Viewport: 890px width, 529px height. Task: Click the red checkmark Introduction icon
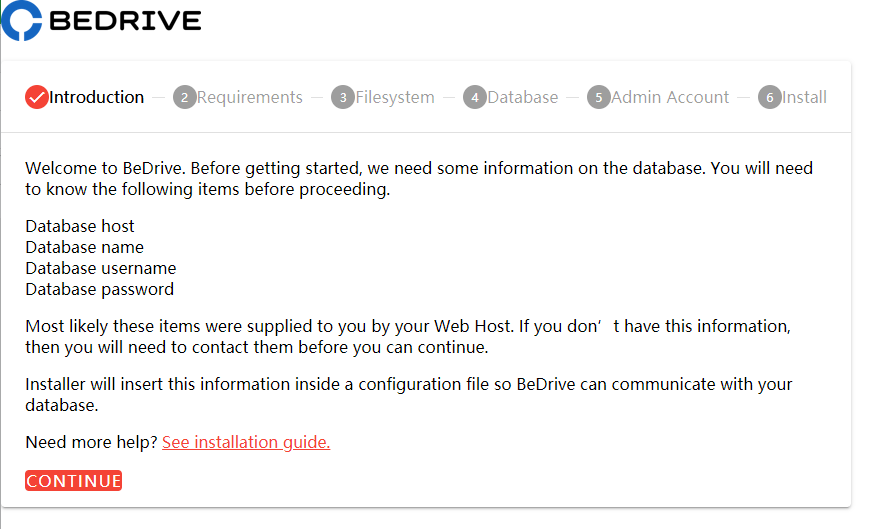tap(36, 97)
